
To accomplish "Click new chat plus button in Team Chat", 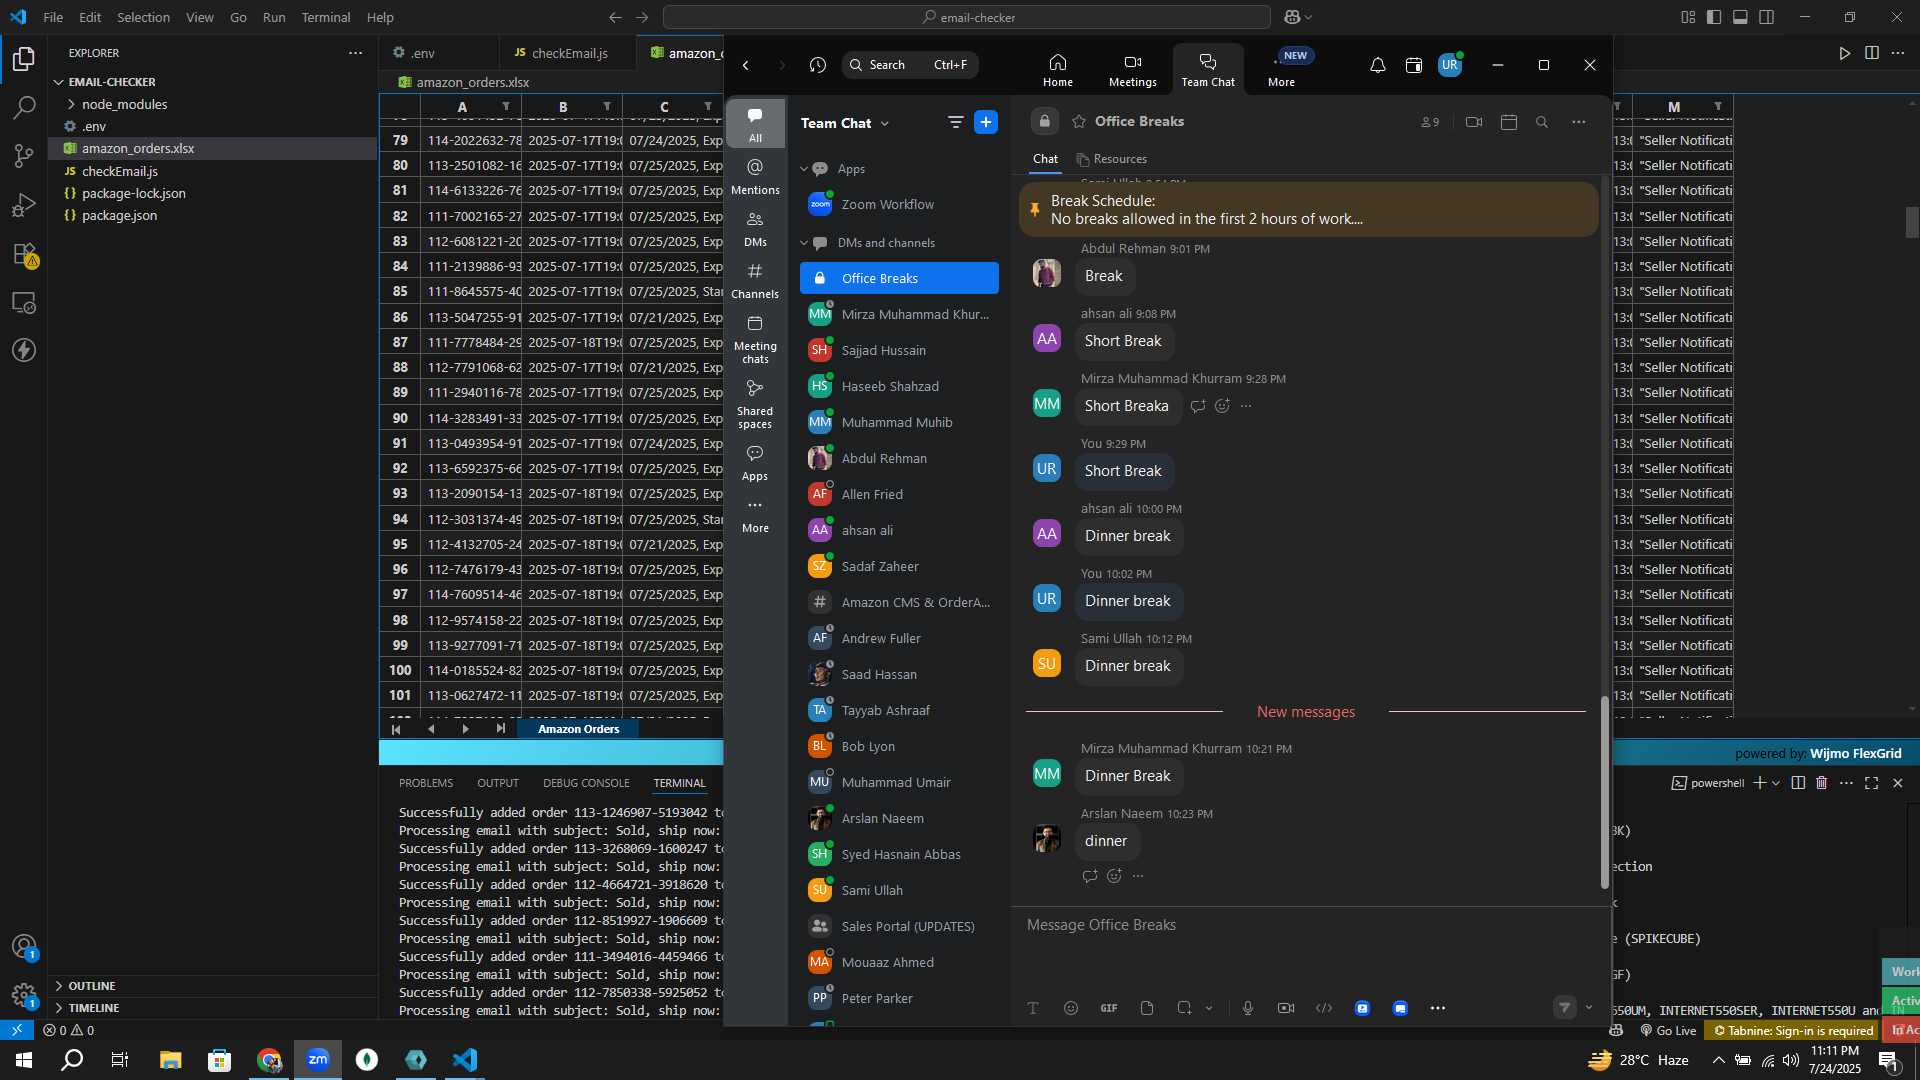I will pyautogui.click(x=986, y=122).
